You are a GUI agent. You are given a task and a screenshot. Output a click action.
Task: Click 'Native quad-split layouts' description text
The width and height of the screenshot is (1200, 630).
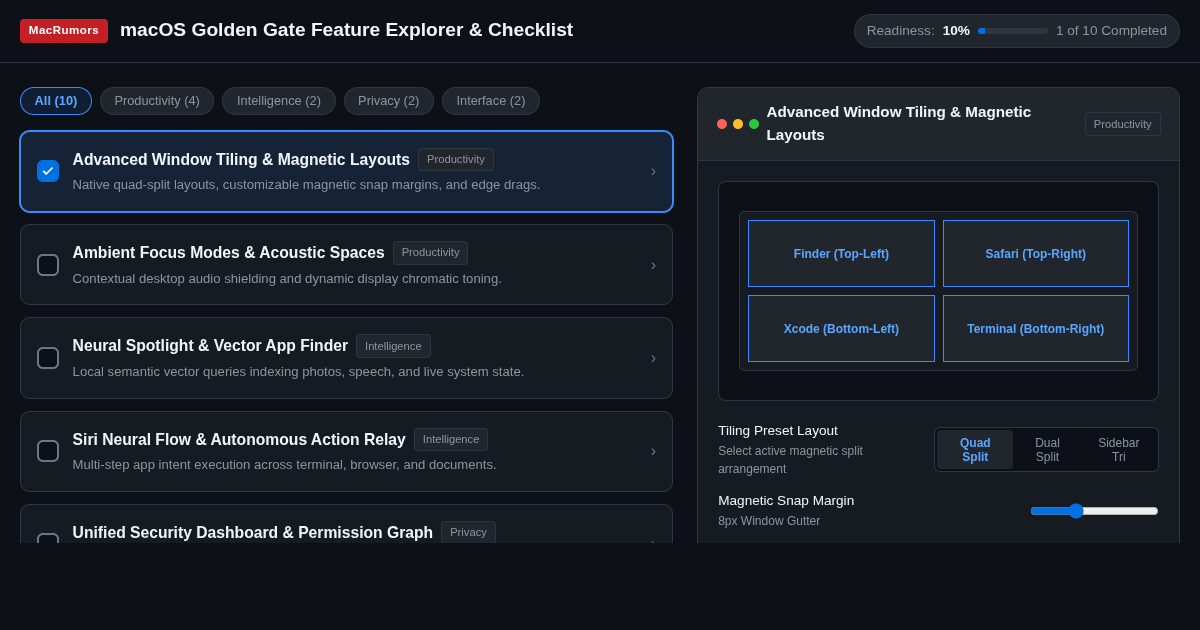coord(306,185)
